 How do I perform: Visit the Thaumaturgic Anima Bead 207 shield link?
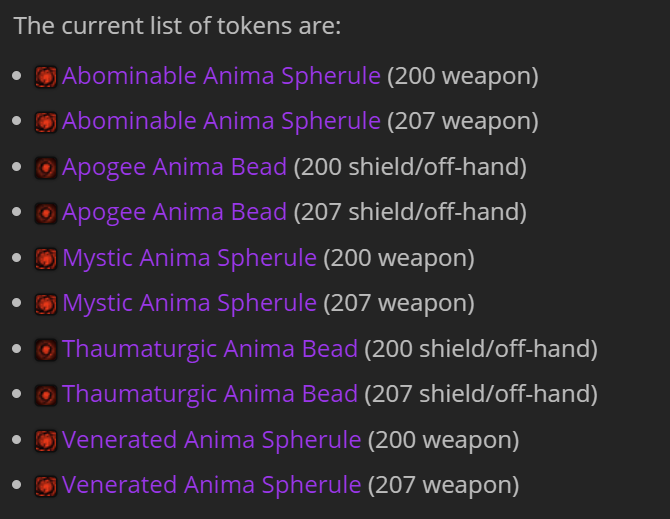tap(210, 395)
